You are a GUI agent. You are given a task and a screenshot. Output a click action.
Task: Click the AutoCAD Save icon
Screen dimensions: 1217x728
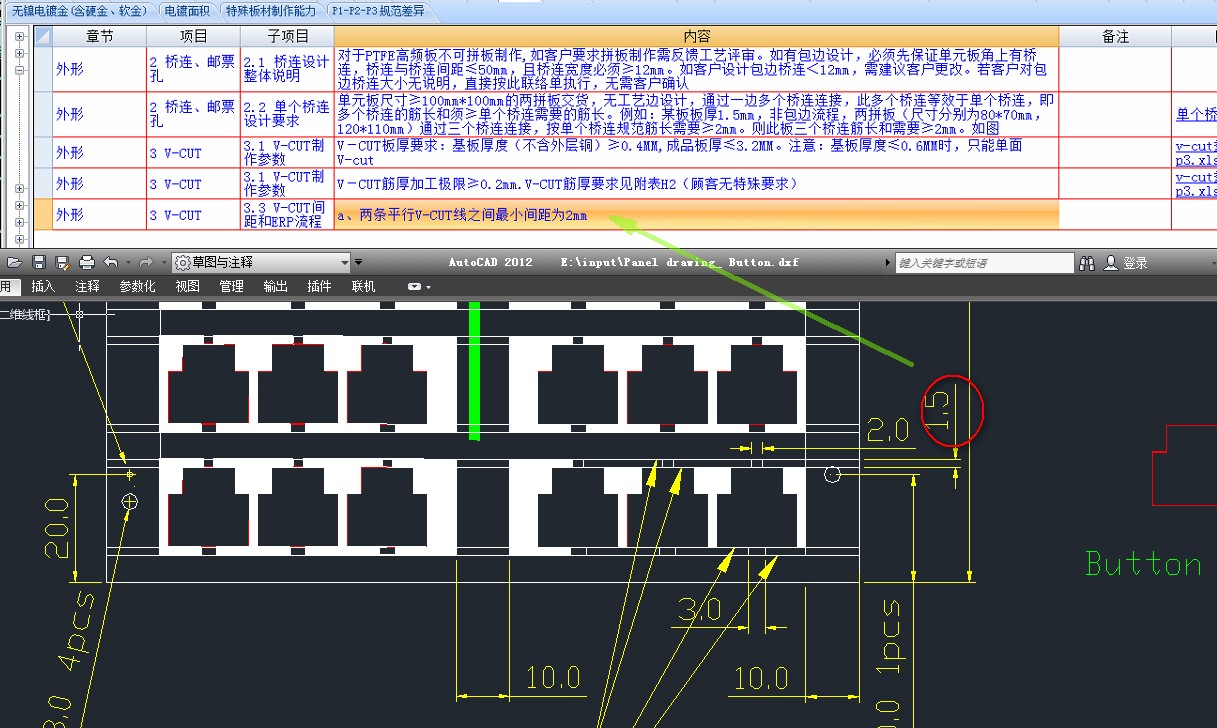39,262
